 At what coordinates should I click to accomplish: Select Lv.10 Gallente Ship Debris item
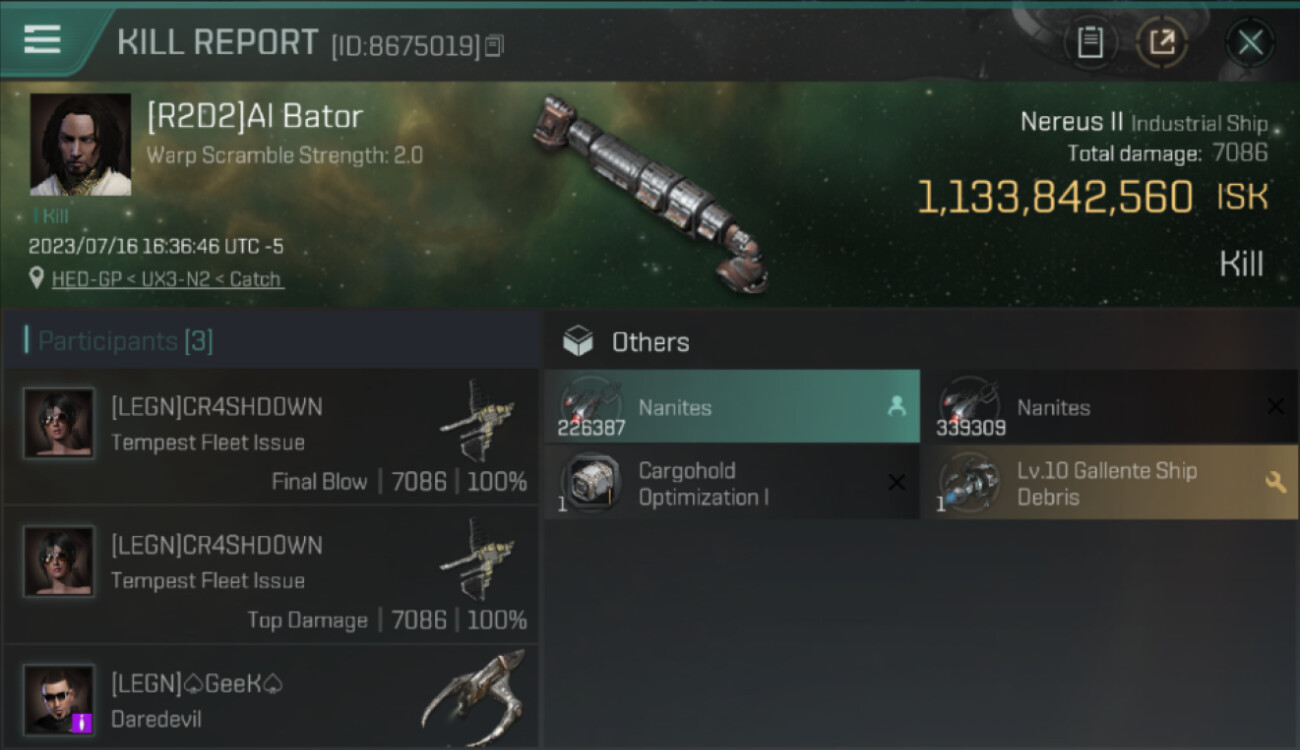[1110, 483]
